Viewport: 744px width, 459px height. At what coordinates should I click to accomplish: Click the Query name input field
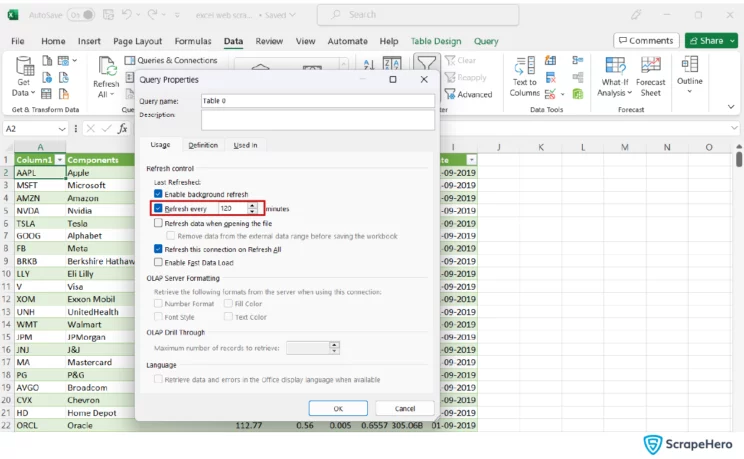point(317,101)
